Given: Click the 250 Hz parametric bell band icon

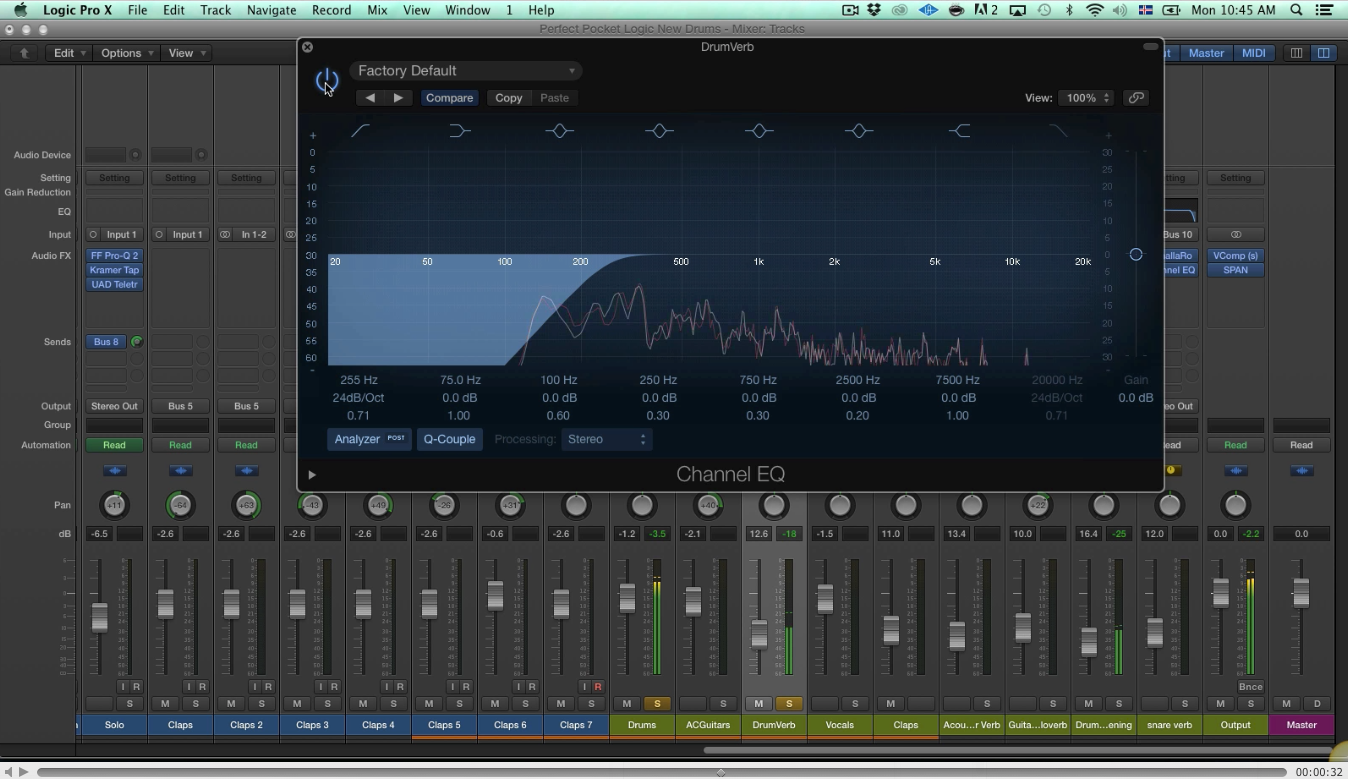Looking at the screenshot, I should pyautogui.click(x=659, y=130).
